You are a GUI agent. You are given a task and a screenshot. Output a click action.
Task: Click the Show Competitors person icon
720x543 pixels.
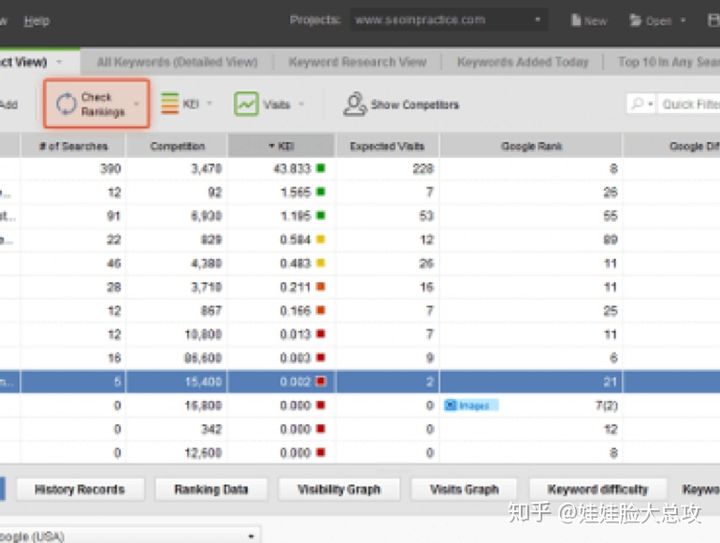pos(355,104)
